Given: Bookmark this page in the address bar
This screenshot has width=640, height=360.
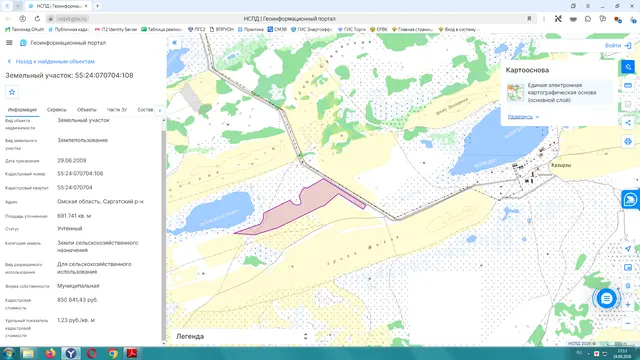Looking at the screenshot, I should click(529, 19).
